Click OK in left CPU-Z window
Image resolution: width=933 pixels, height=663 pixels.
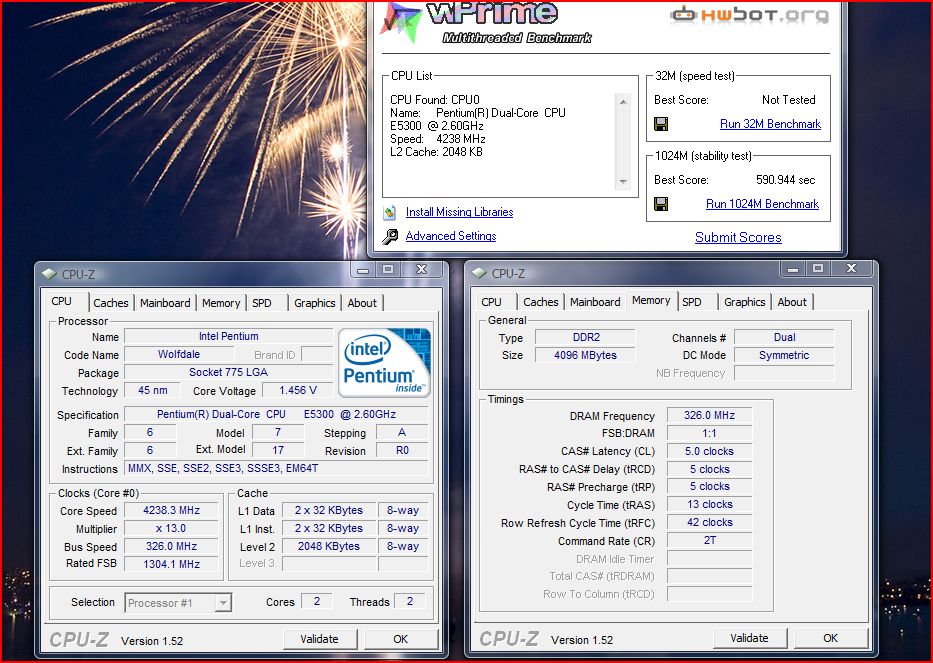click(400, 639)
